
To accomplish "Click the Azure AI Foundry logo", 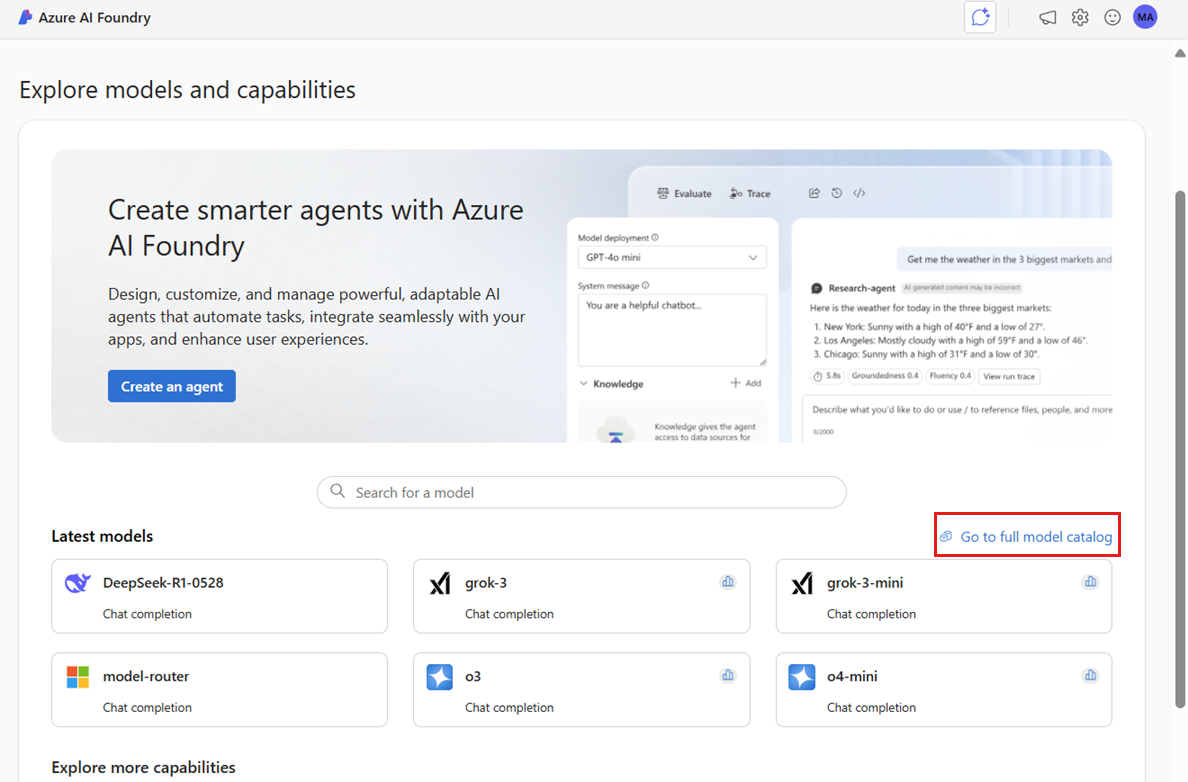I will pyautogui.click(x=26, y=17).
